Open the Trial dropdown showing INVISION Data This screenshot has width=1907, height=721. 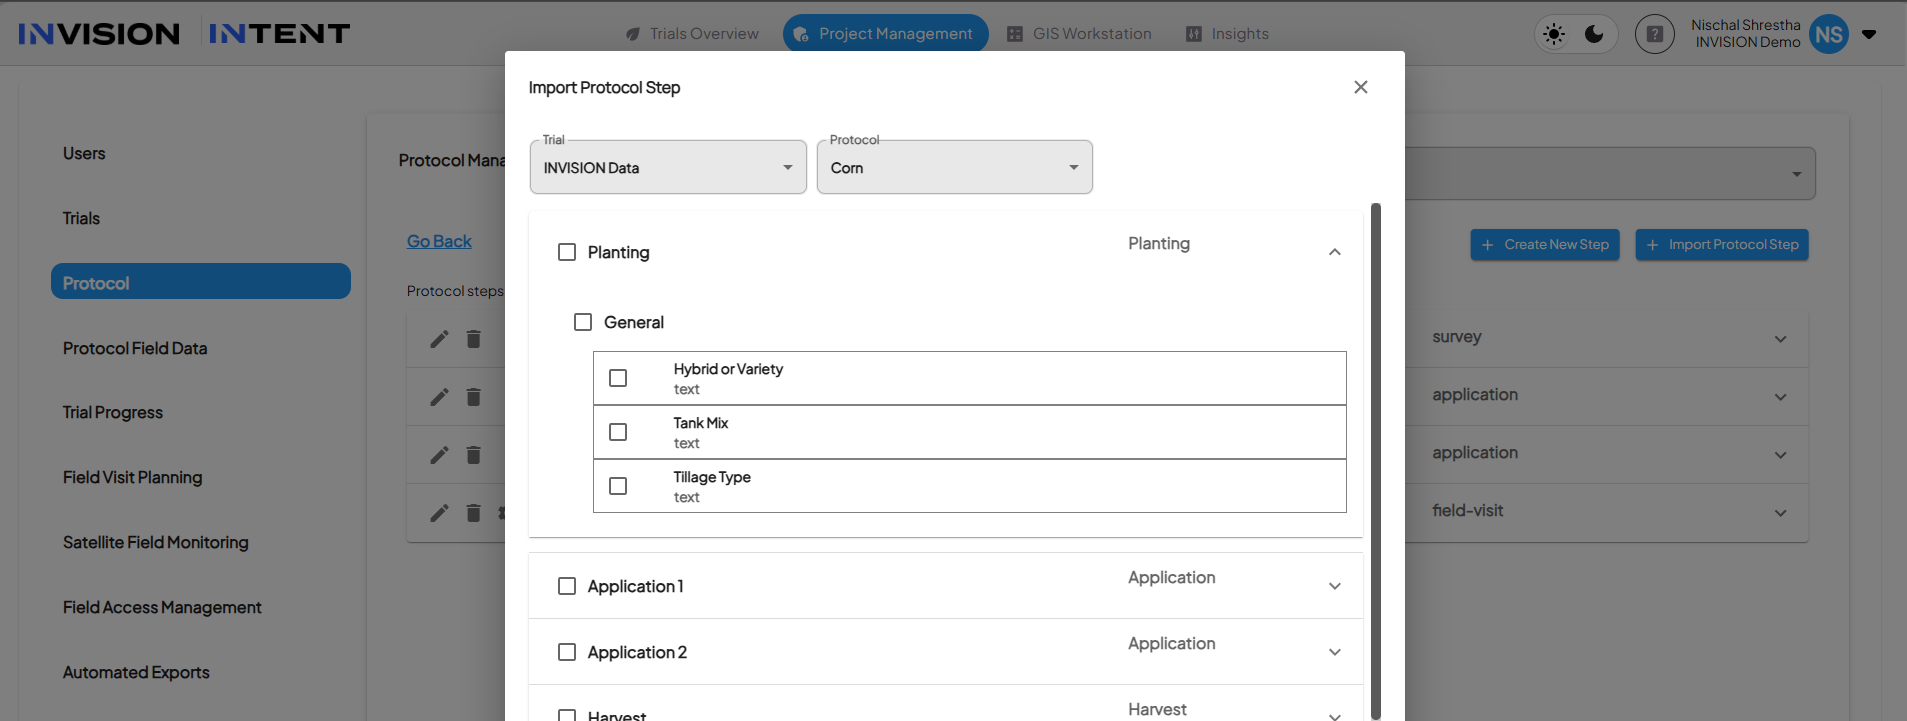[668, 168]
